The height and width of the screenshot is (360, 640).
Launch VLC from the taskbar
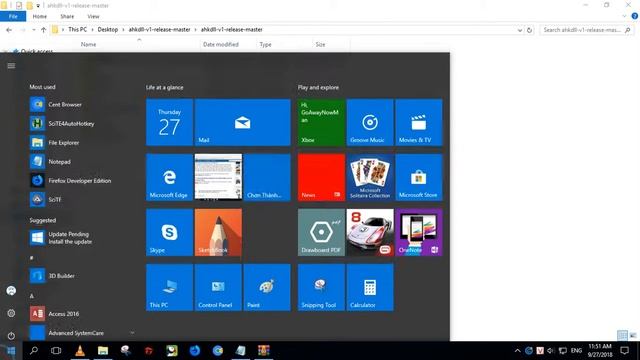click(80, 351)
